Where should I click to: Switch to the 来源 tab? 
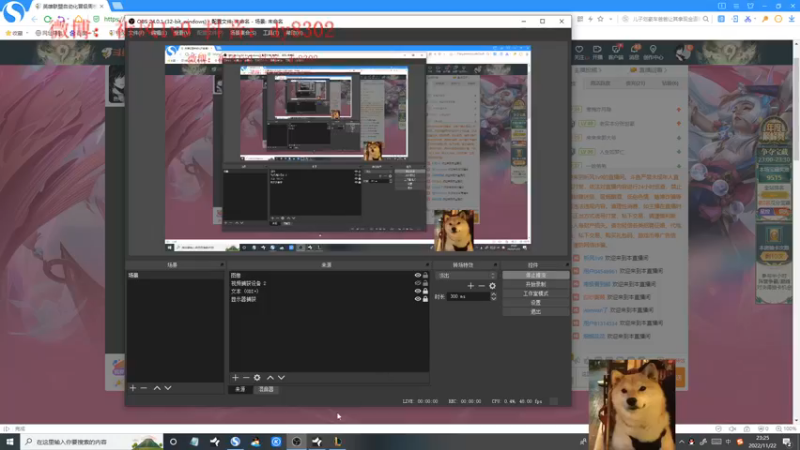pos(240,389)
